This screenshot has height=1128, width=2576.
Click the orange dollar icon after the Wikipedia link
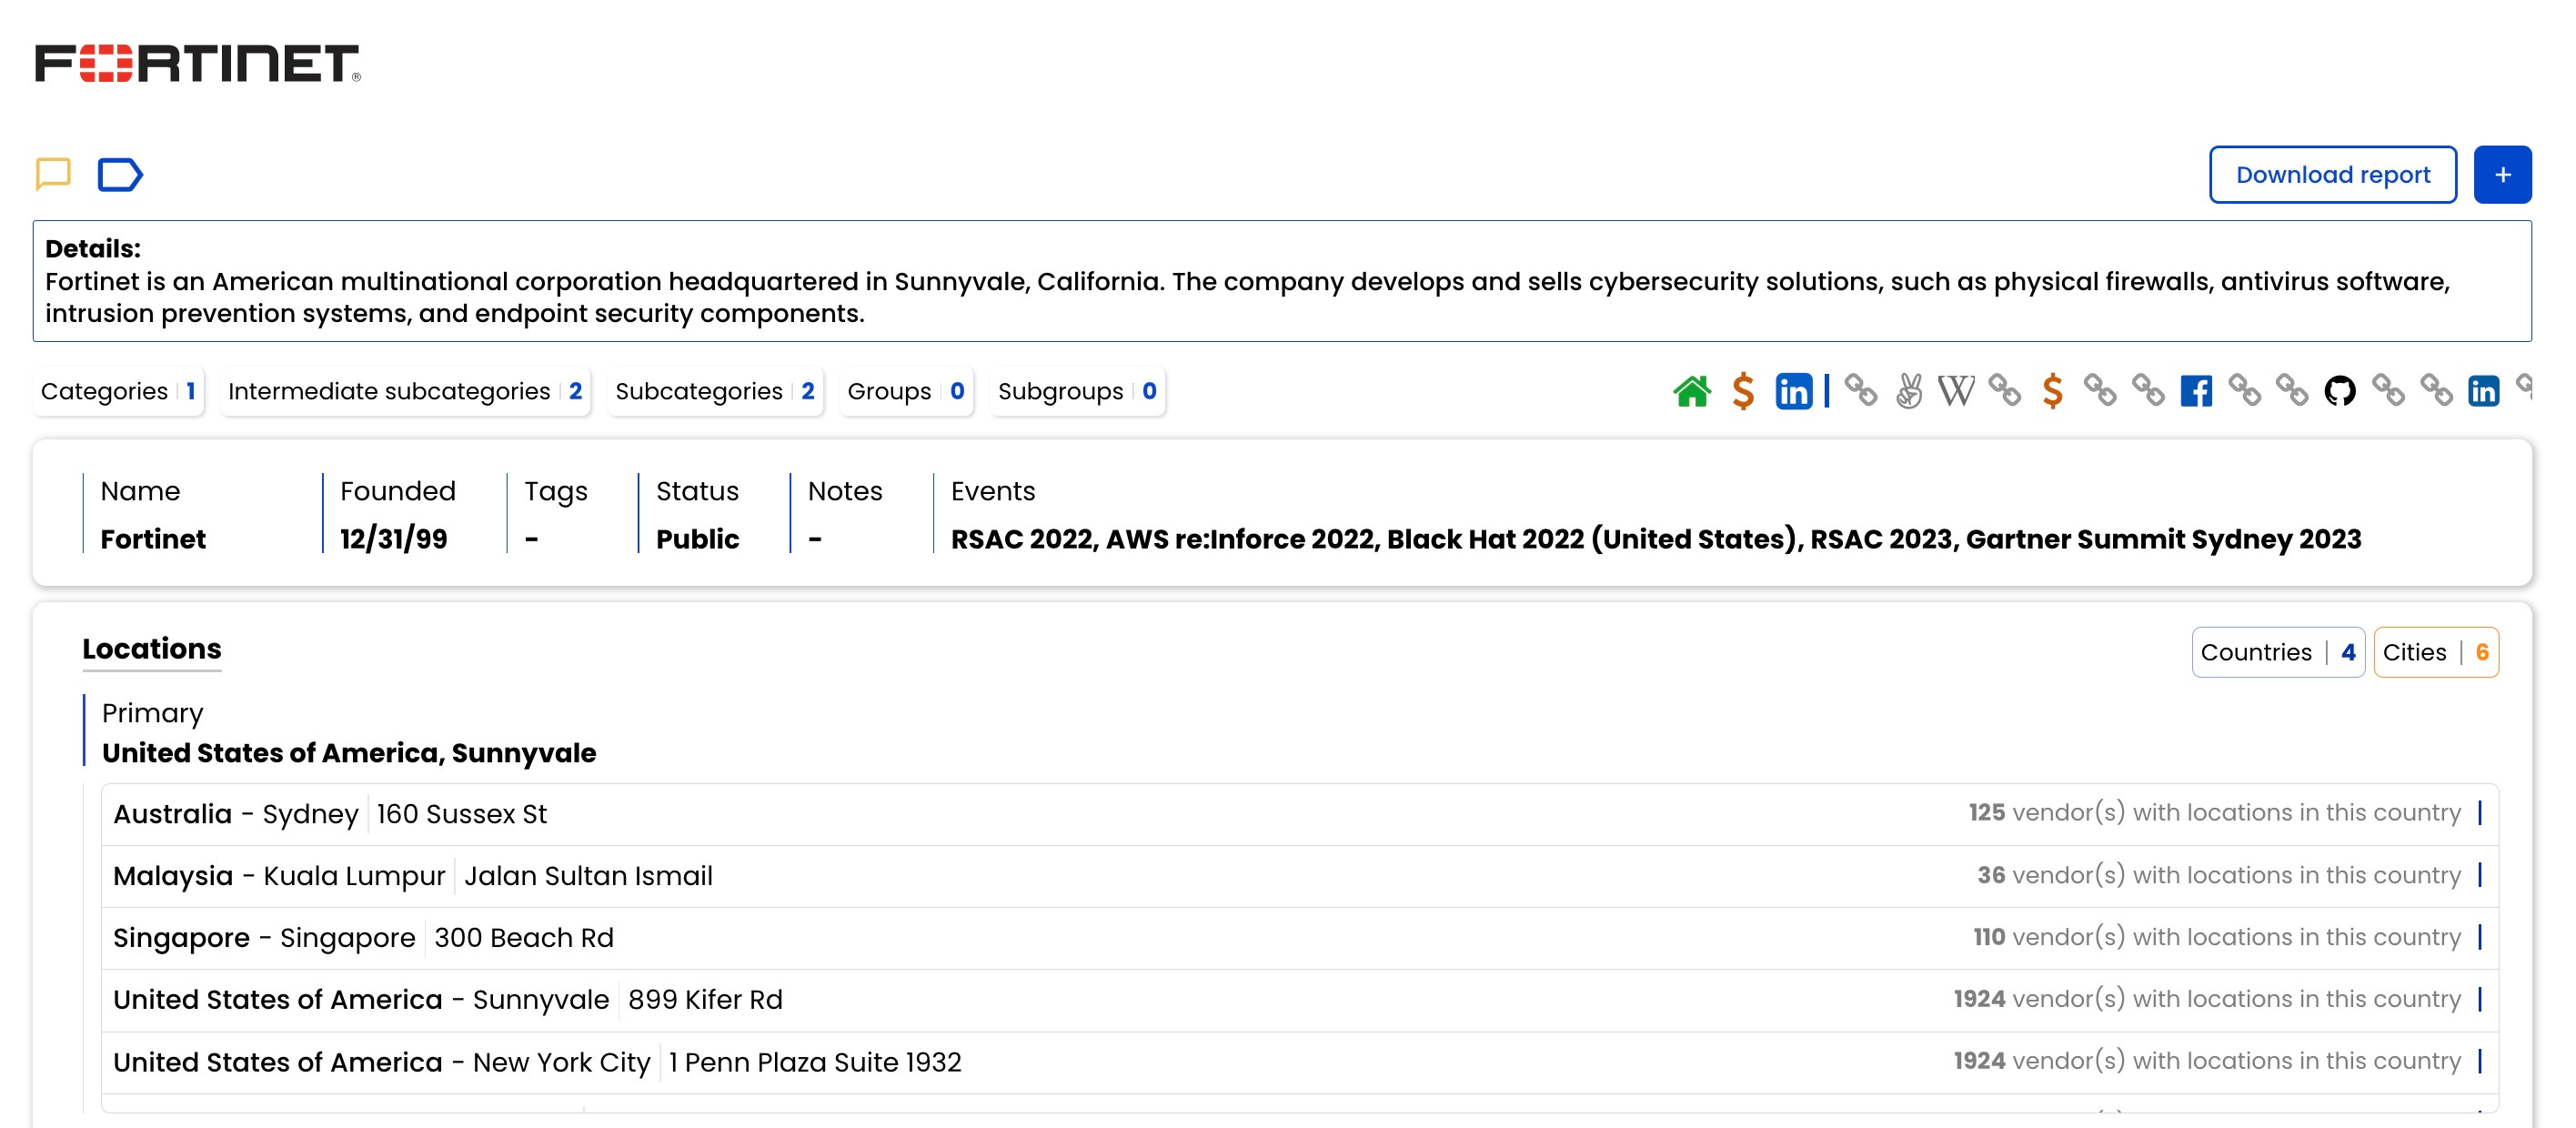click(x=2053, y=391)
